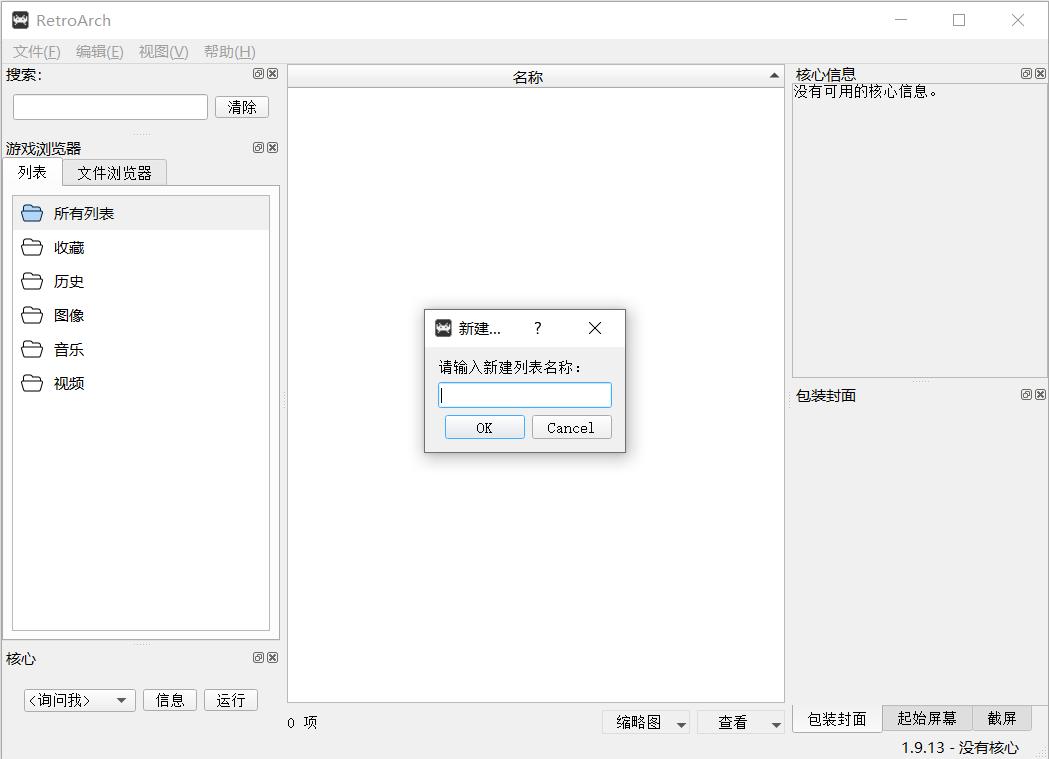Screen dimensions: 1049x759
Task: Switch to the 起始屏幕 tab
Action: 927,718
